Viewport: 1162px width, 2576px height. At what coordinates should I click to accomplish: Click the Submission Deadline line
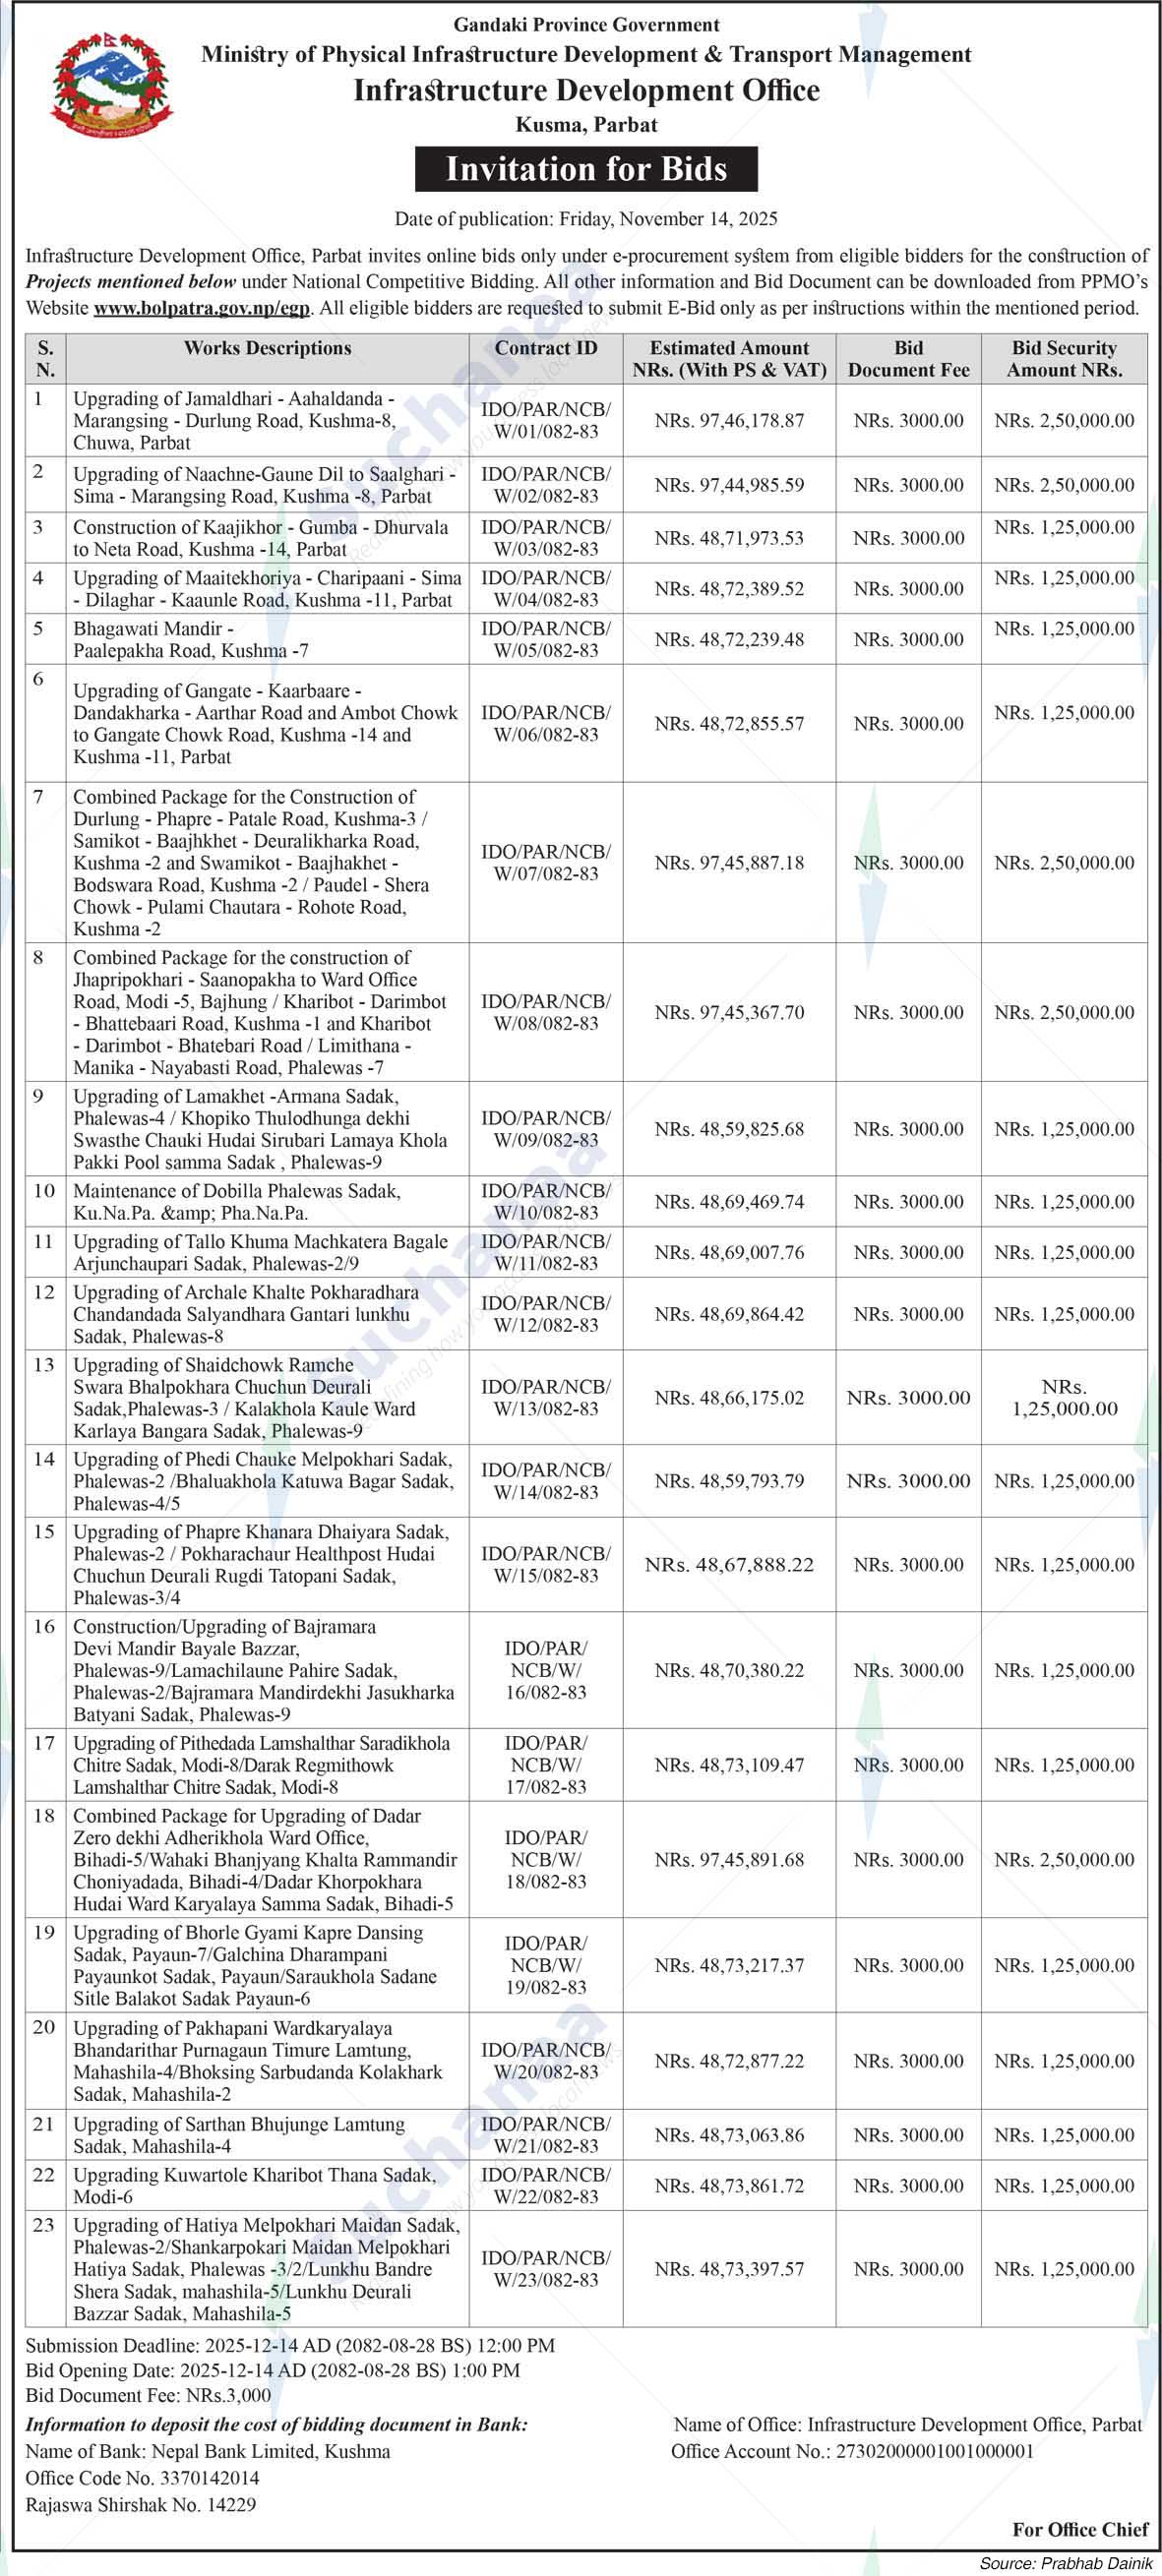tap(290, 2345)
